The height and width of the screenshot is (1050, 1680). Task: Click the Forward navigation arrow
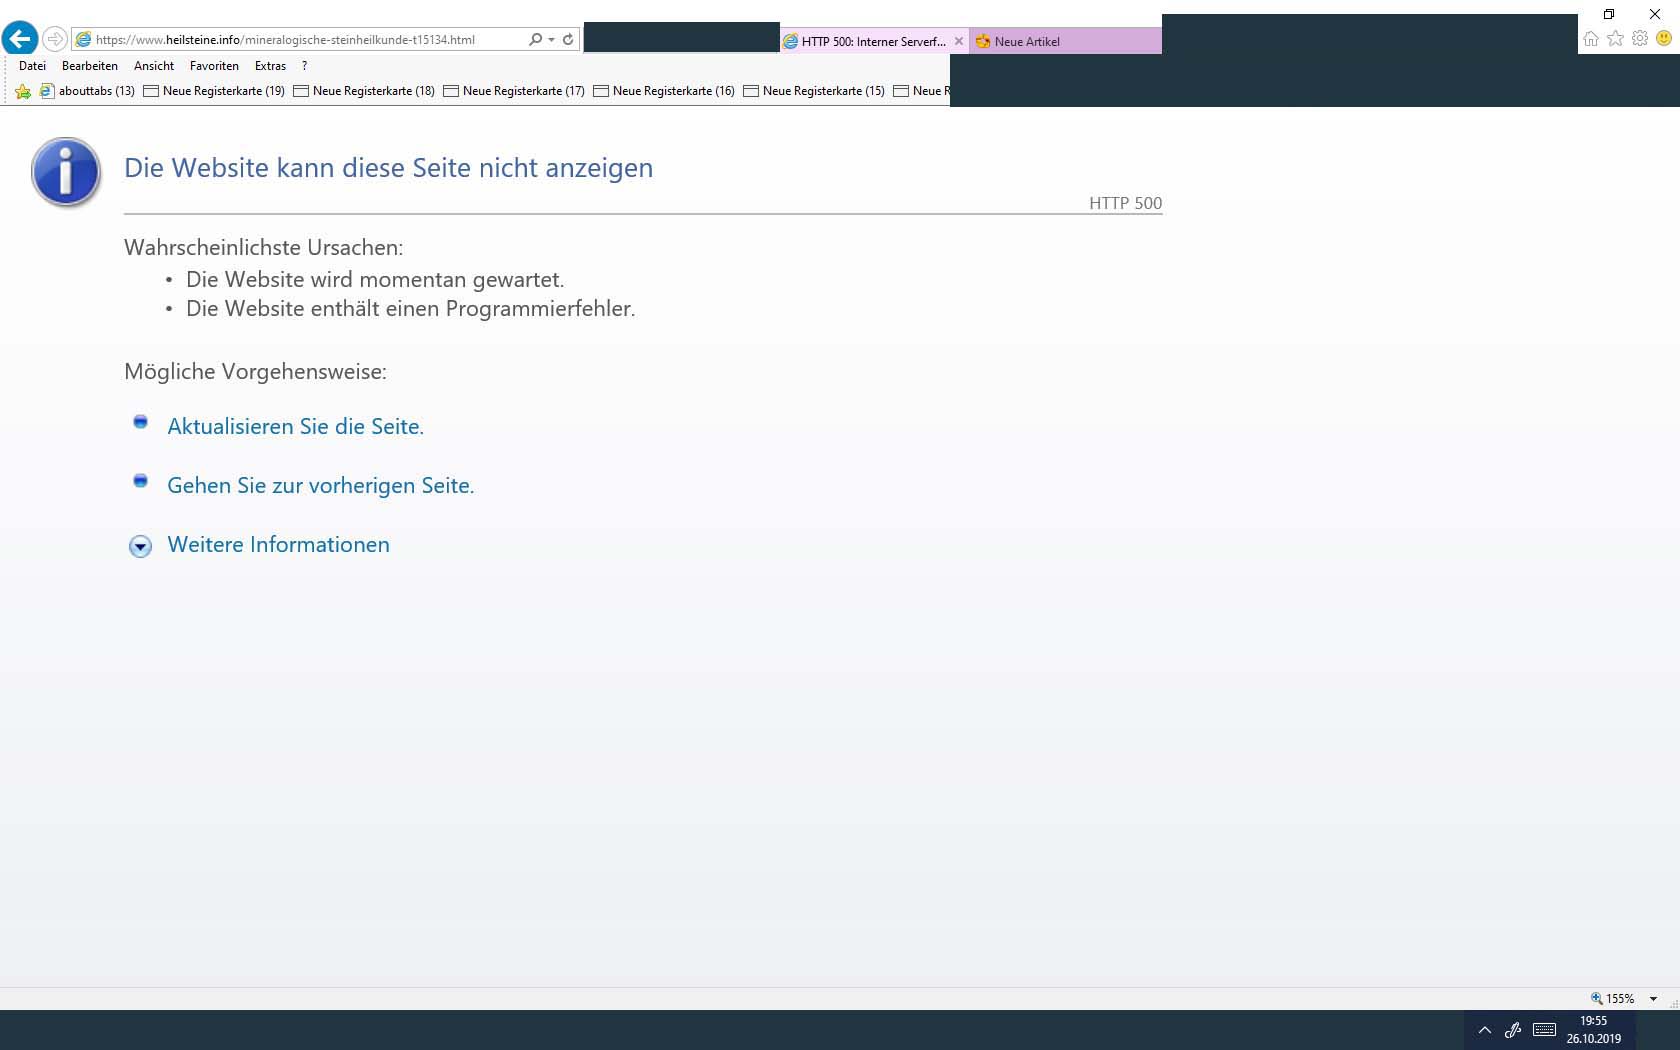point(55,39)
